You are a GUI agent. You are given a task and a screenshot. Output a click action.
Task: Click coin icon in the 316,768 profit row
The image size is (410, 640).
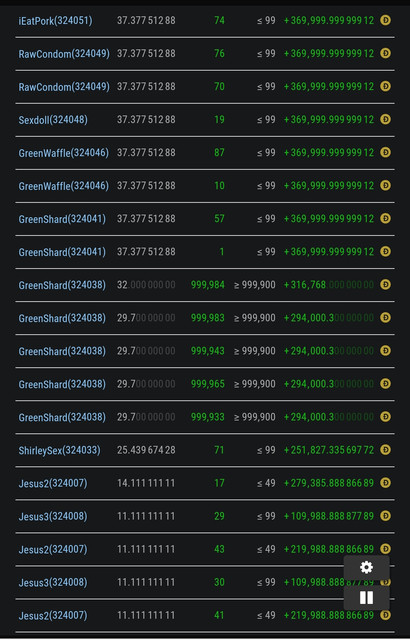click(x=385, y=284)
